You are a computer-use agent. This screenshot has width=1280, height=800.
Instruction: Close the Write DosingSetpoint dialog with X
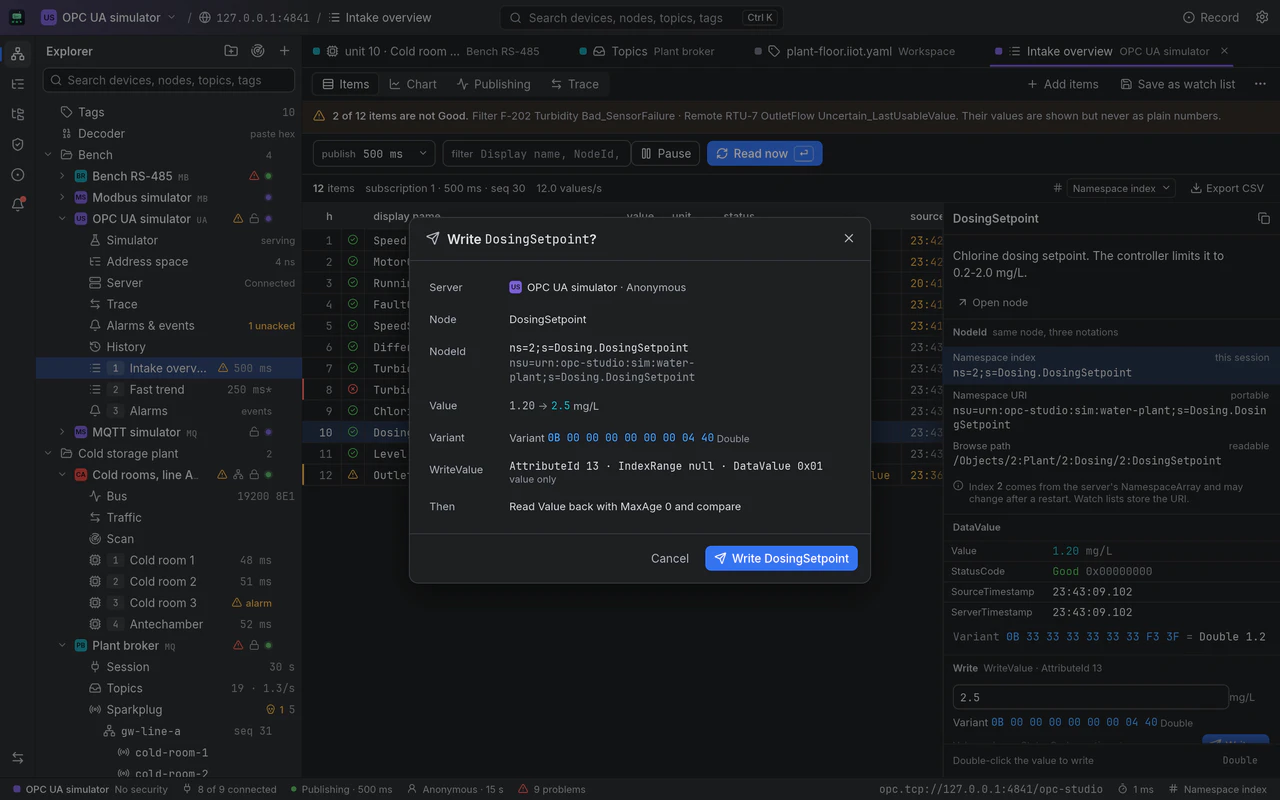click(849, 238)
